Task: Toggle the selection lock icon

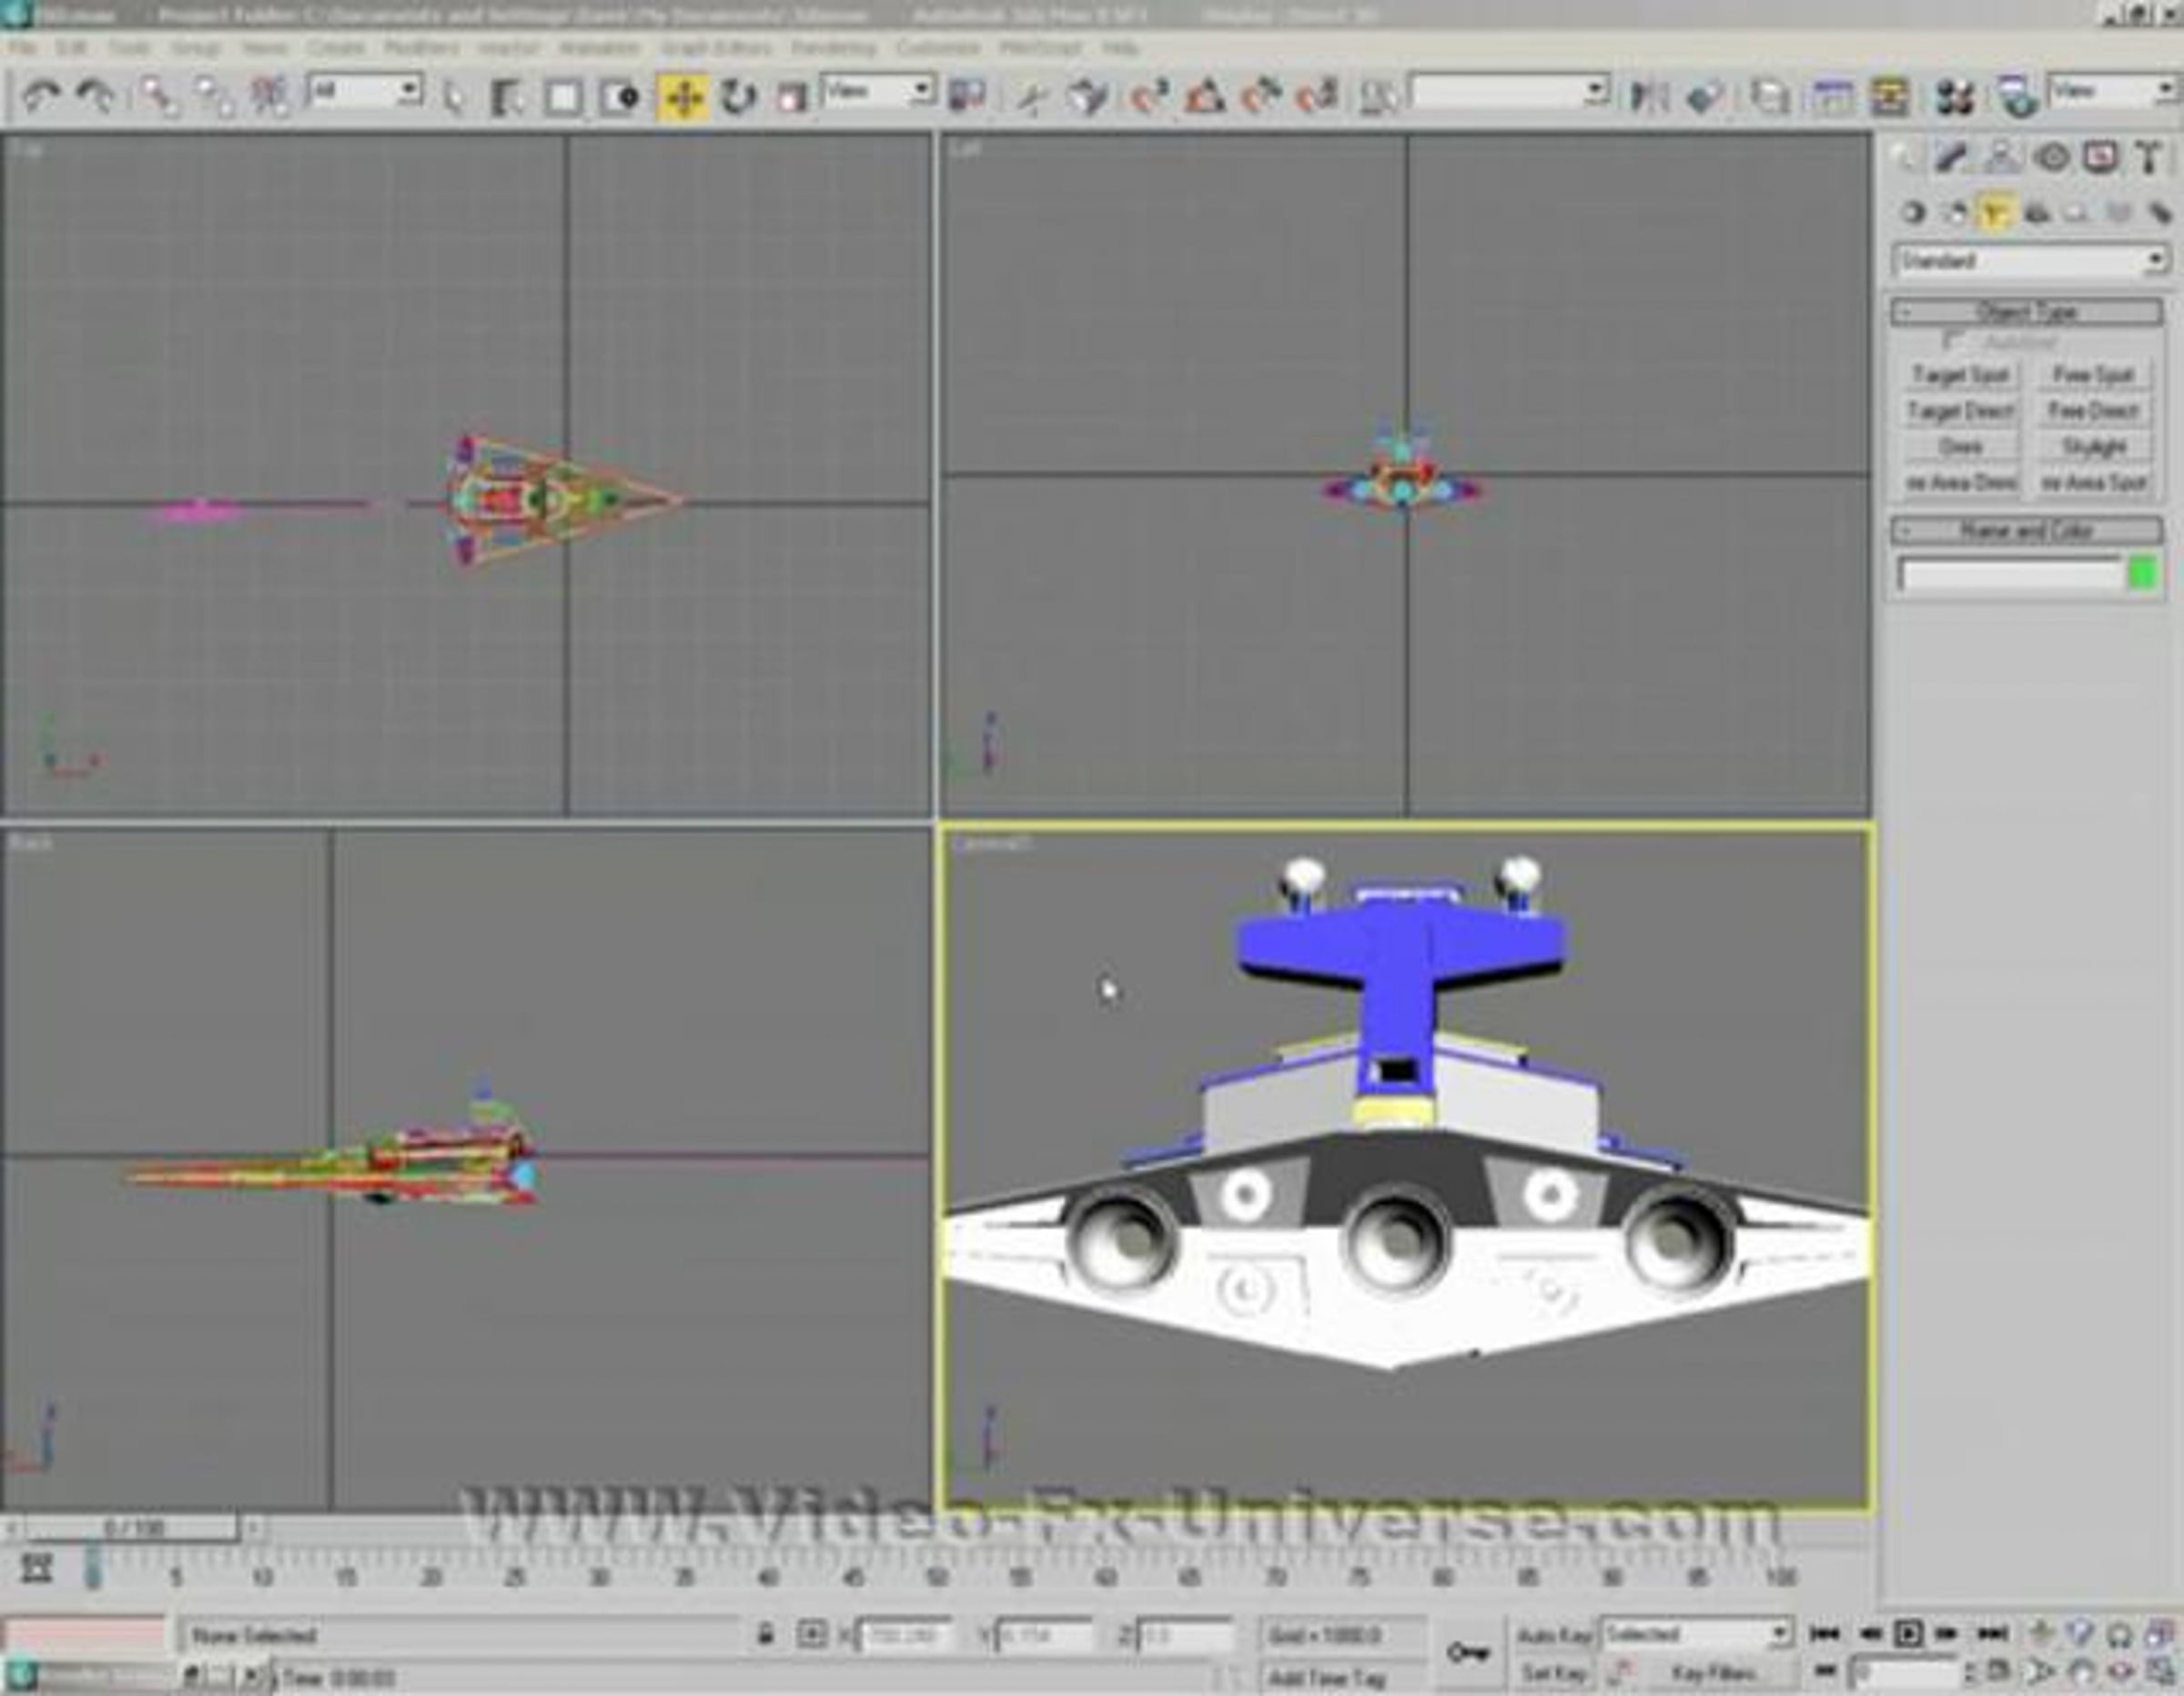Action: (x=765, y=1635)
